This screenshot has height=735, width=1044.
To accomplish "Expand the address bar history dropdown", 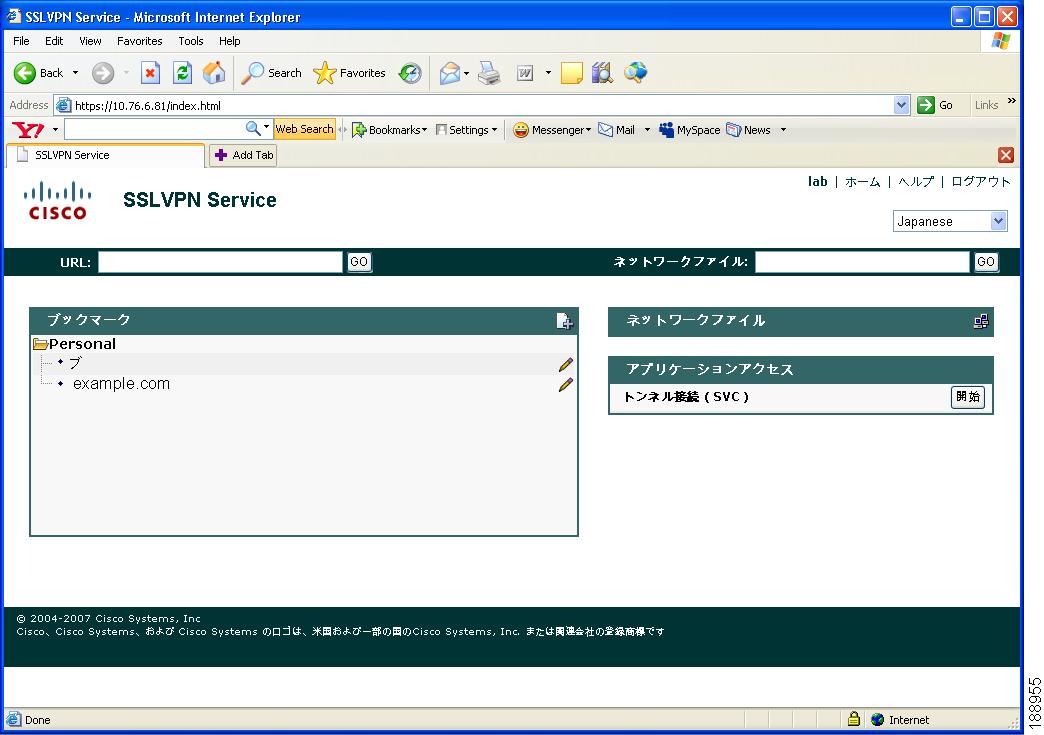I will point(901,105).
